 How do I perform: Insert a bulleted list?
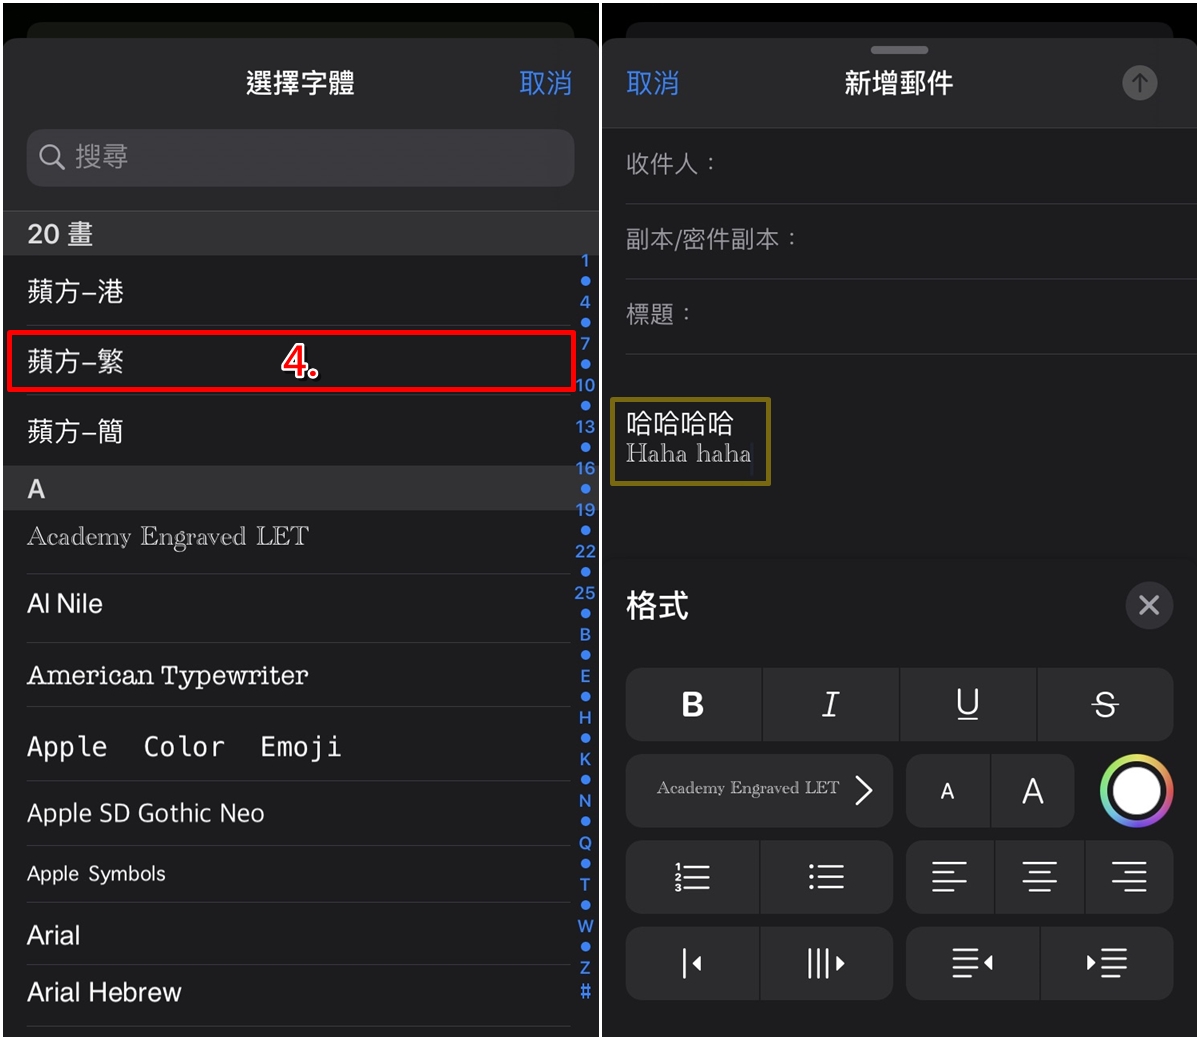click(826, 877)
